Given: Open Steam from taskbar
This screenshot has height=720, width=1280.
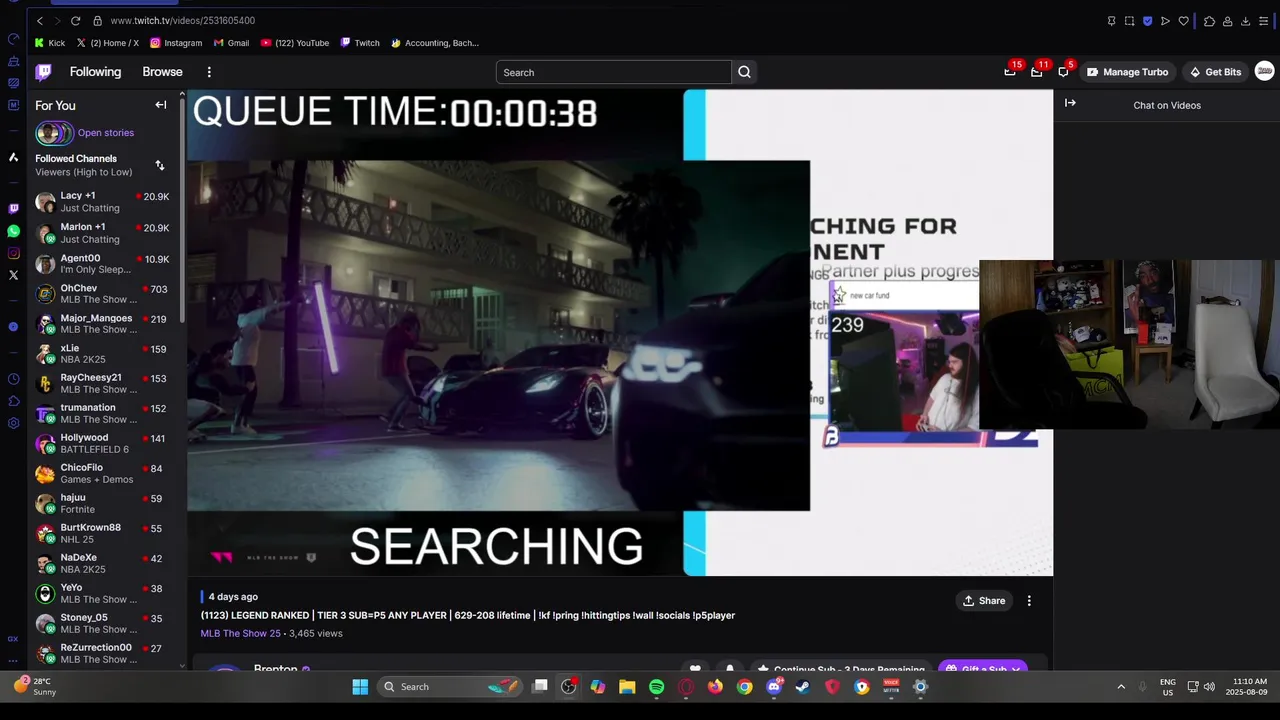Looking at the screenshot, I should 802,687.
